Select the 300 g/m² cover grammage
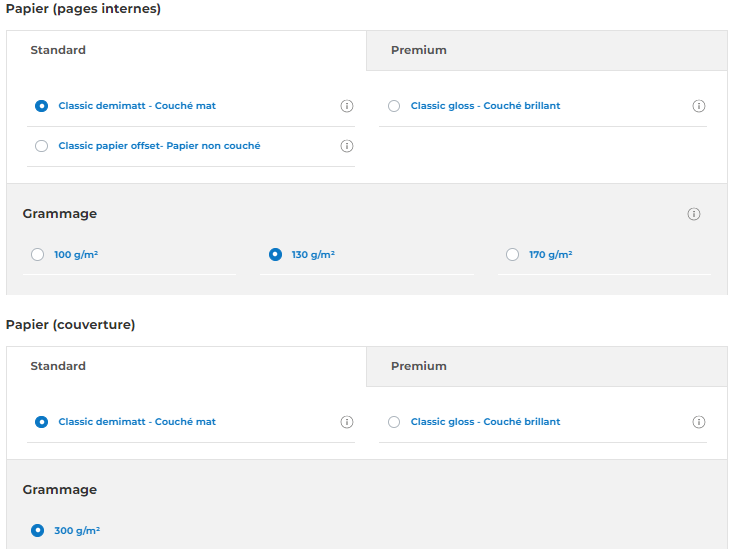 [37, 531]
